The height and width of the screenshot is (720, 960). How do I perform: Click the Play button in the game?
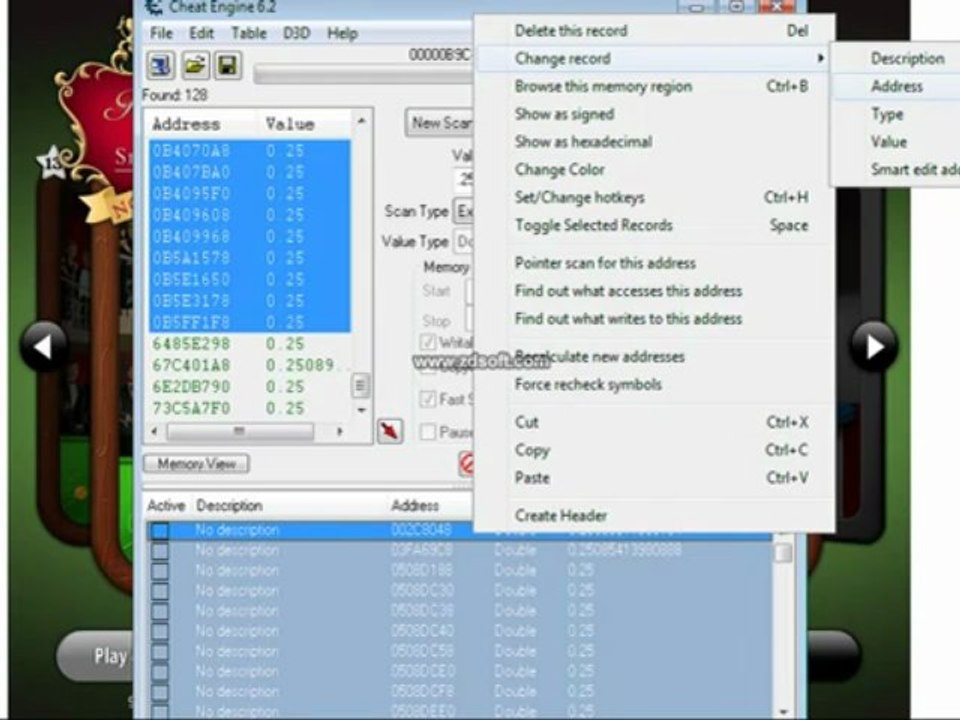[95, 656]
